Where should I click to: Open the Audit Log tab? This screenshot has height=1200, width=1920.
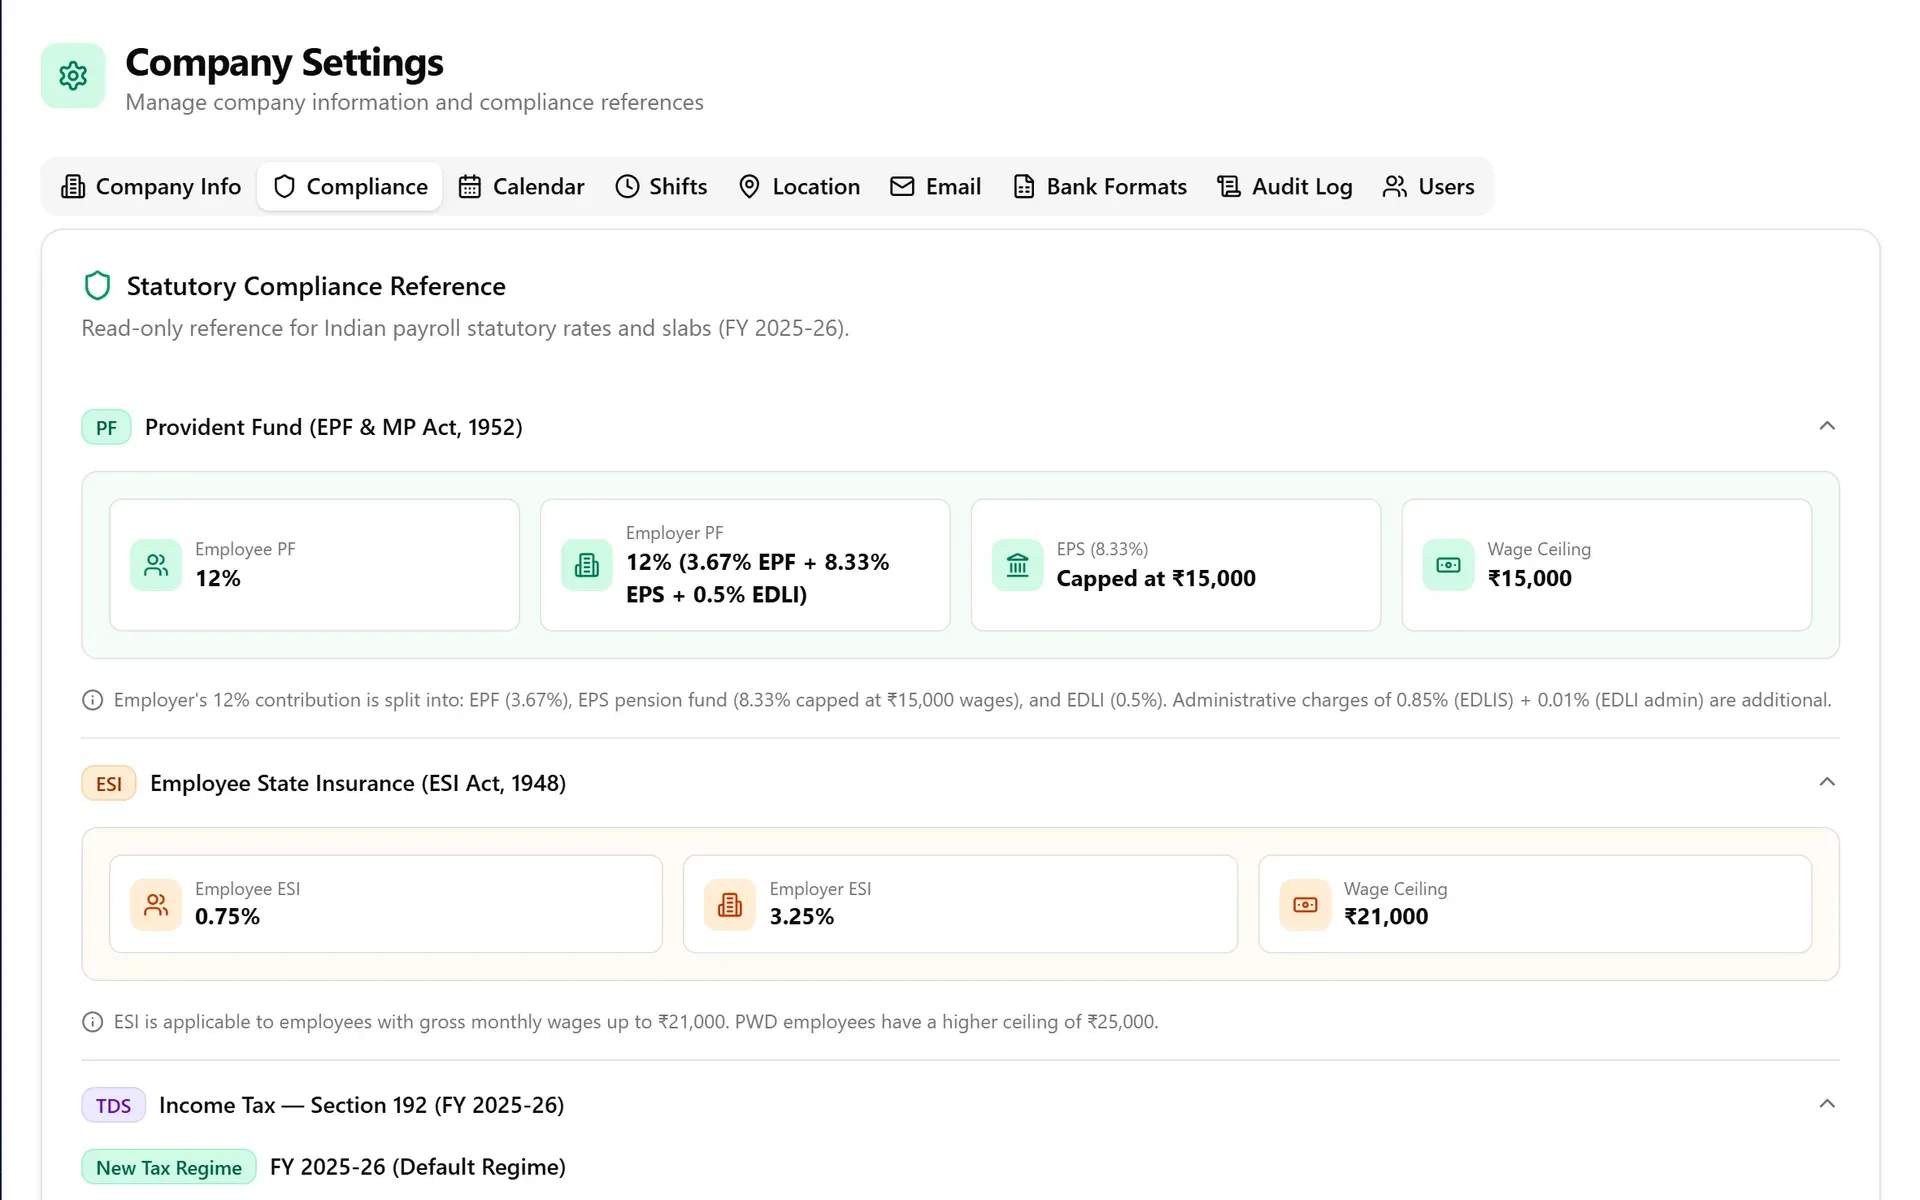[x=1285, y=187]
